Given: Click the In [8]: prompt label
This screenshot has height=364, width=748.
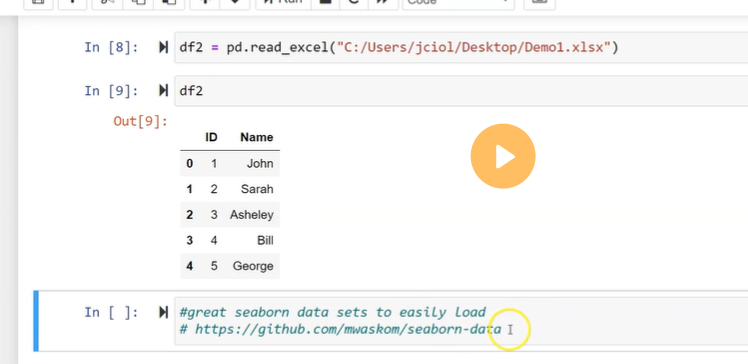Looking at the screenshot, I should [x=111, y=47].
